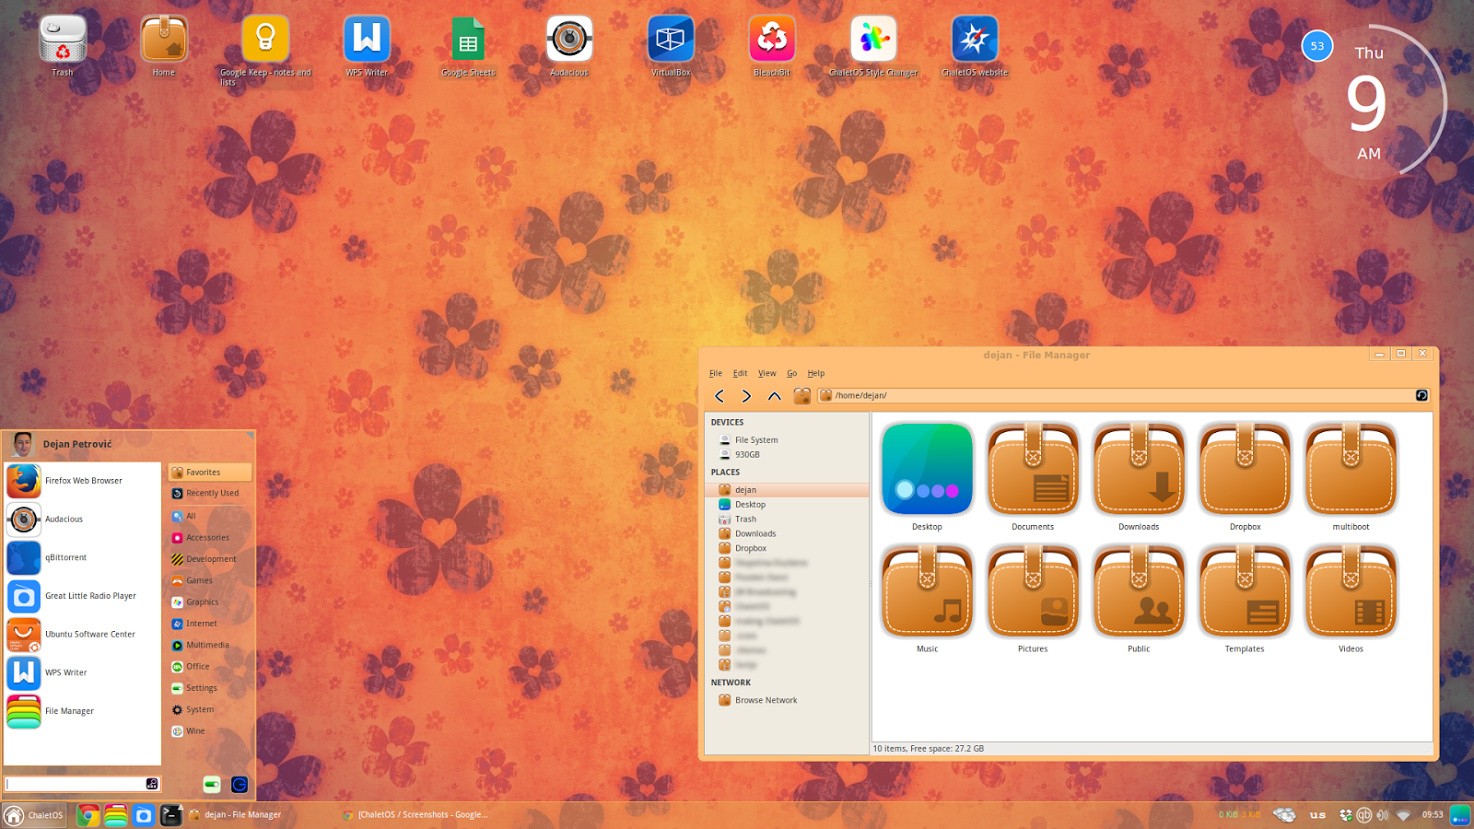
Task: Expand the path bar toggle button
Action: pyautogui.click(x=1421, y=395)
